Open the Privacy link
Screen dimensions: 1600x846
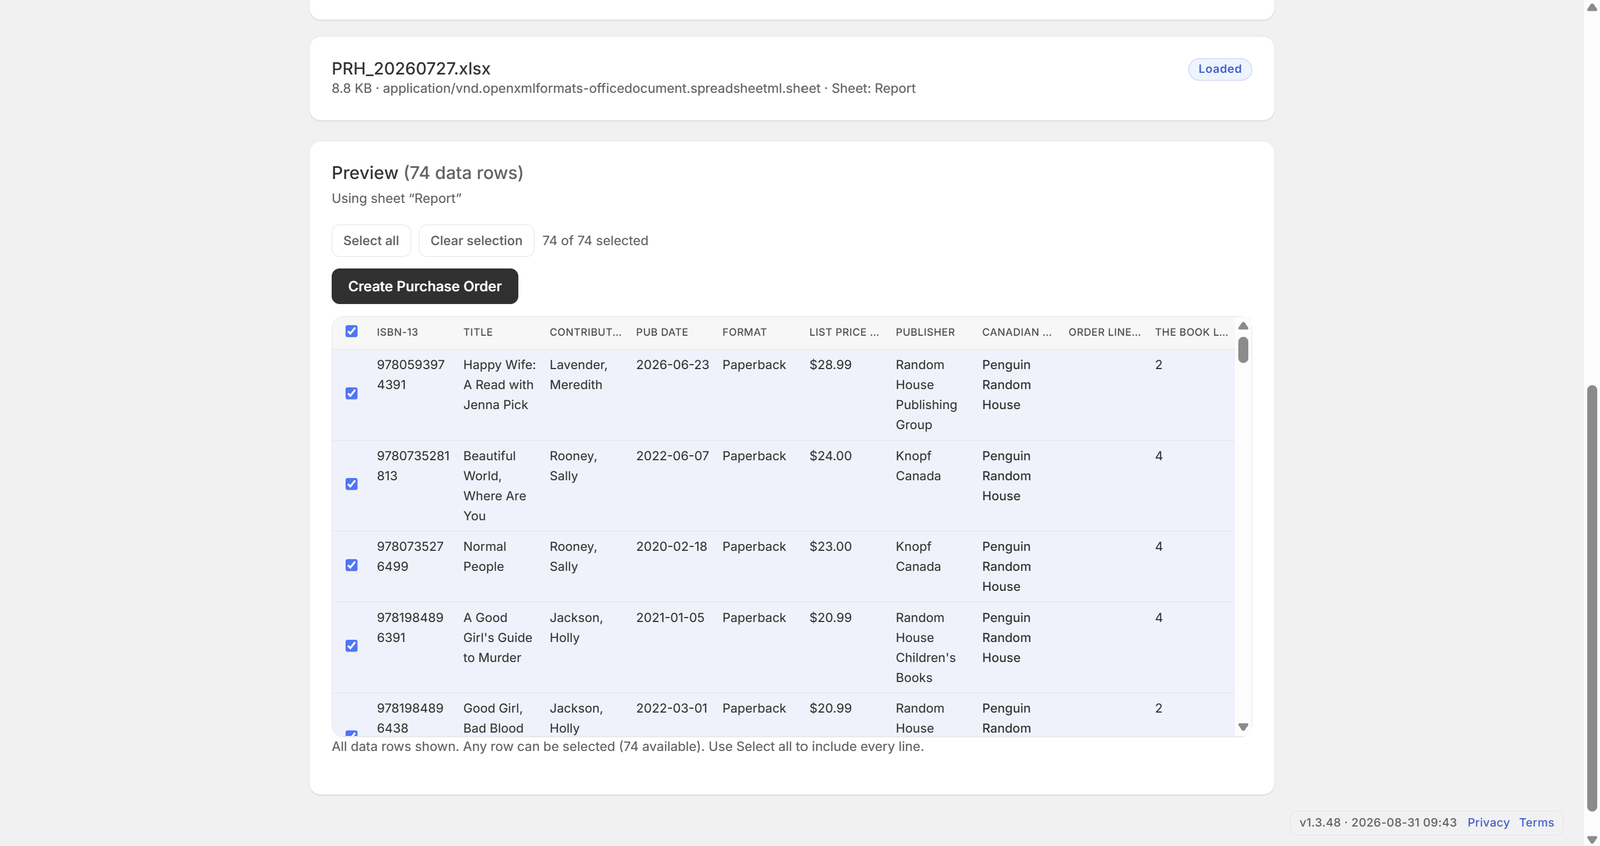click(1488, 822)
